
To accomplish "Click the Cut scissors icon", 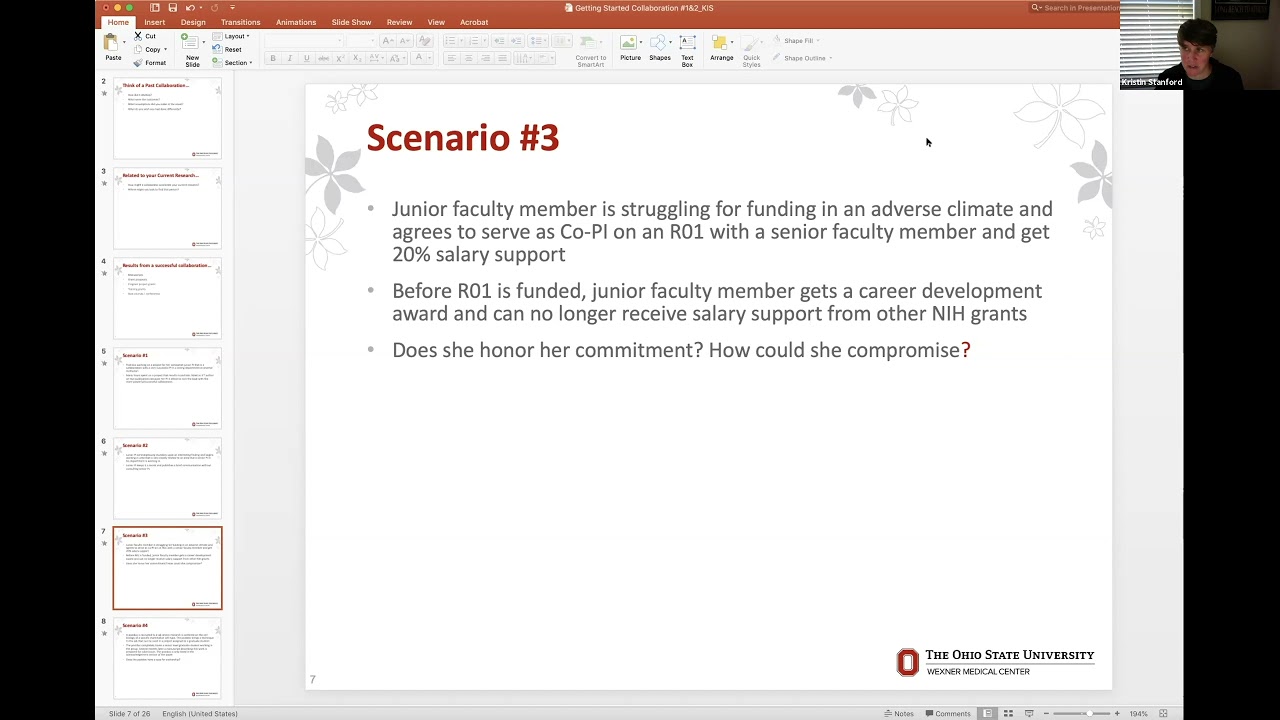I will 138,36.
